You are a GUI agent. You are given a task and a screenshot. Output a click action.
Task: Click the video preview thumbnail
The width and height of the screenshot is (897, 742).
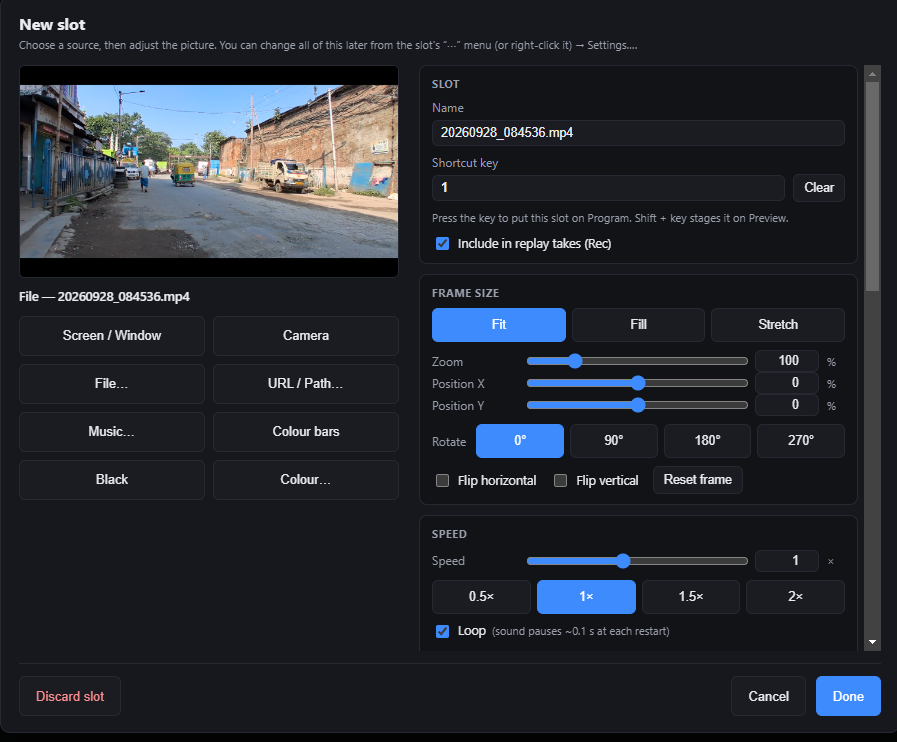coord(209,172)
